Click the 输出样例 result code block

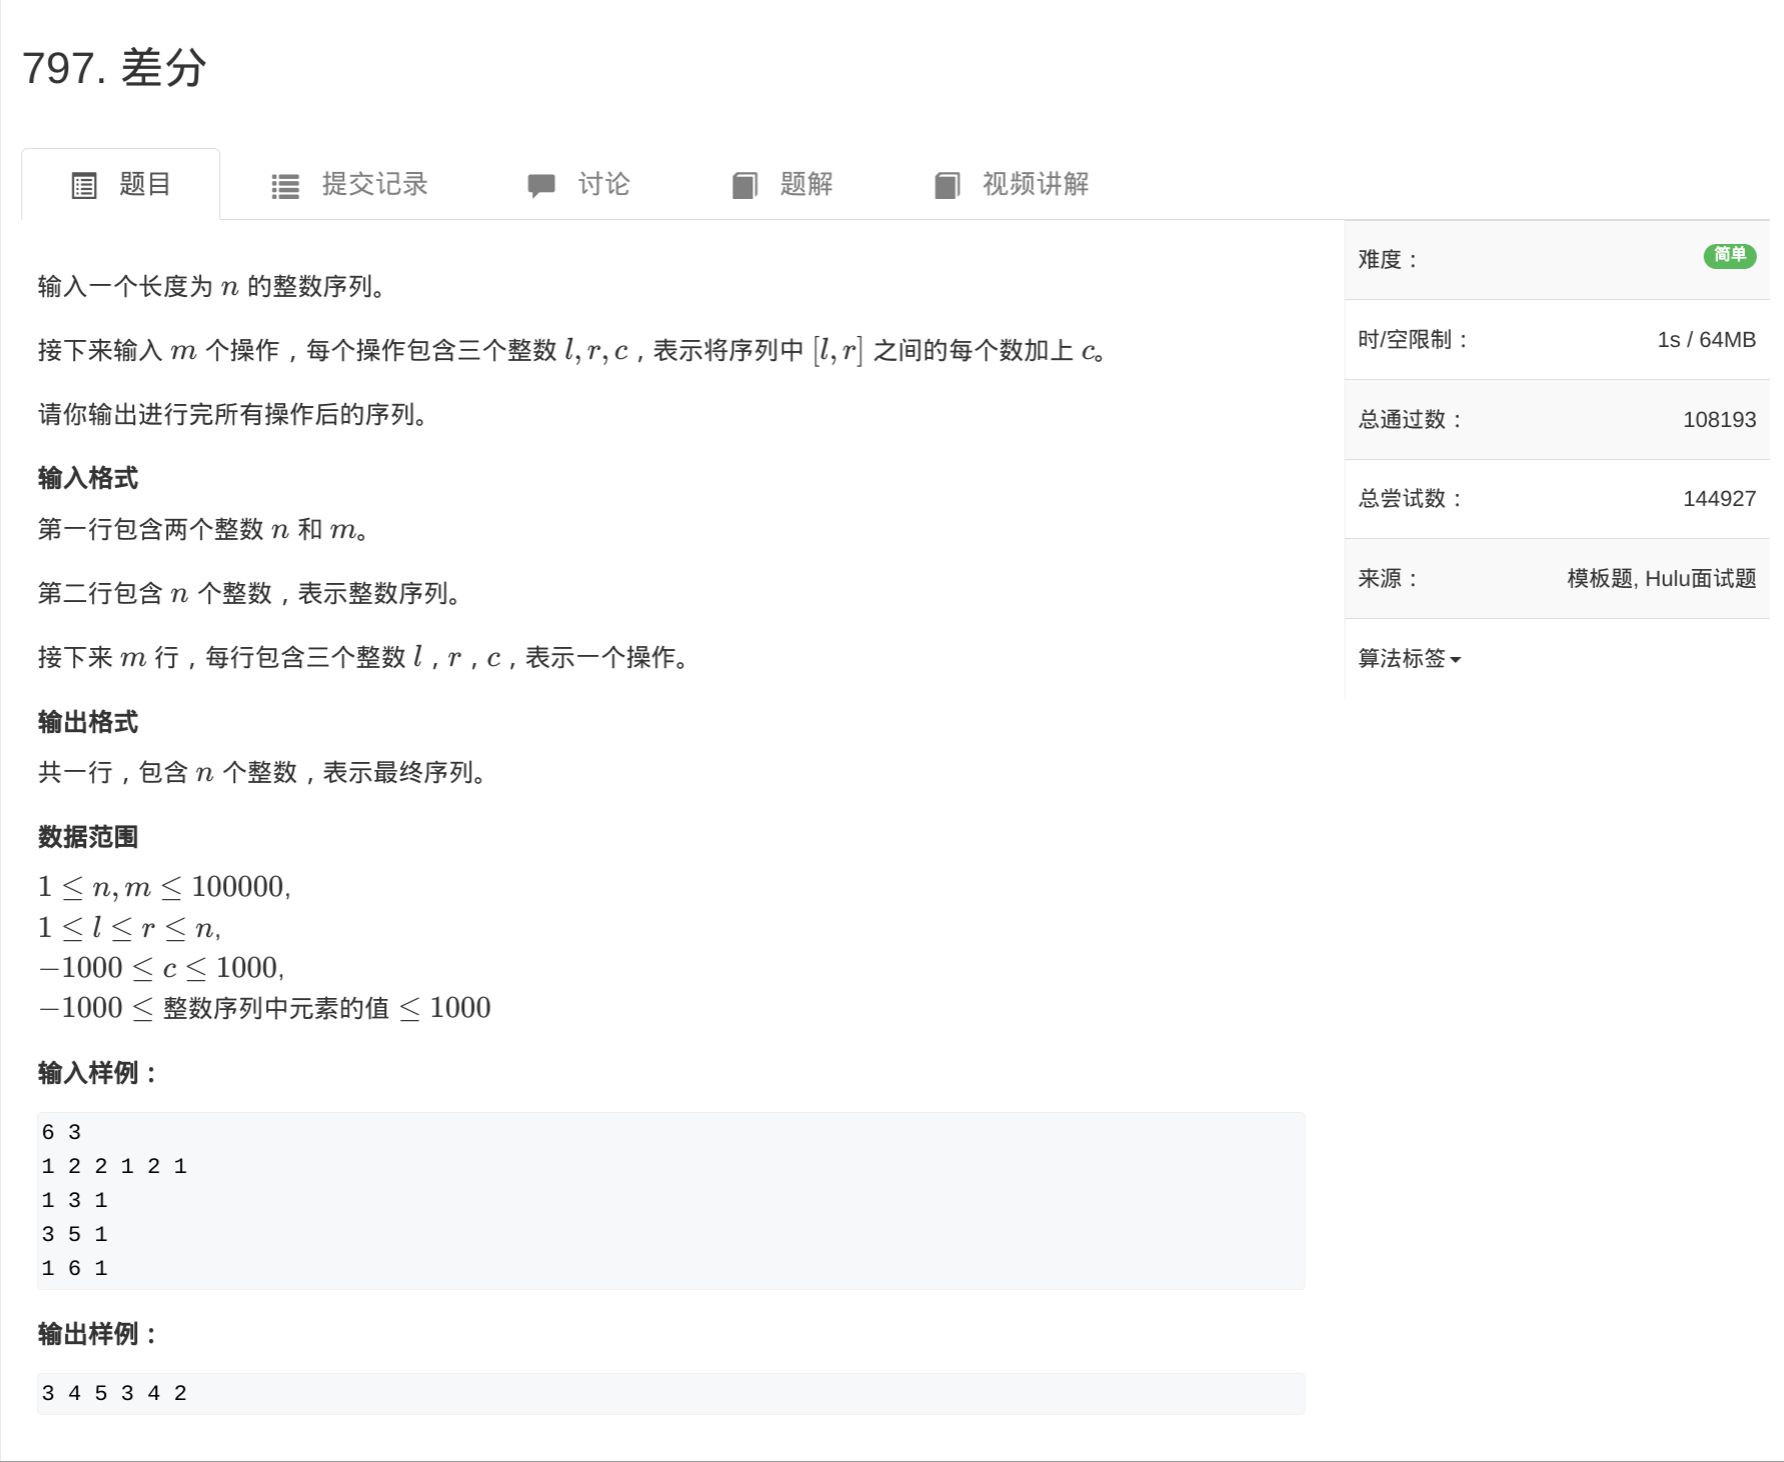670,1393
